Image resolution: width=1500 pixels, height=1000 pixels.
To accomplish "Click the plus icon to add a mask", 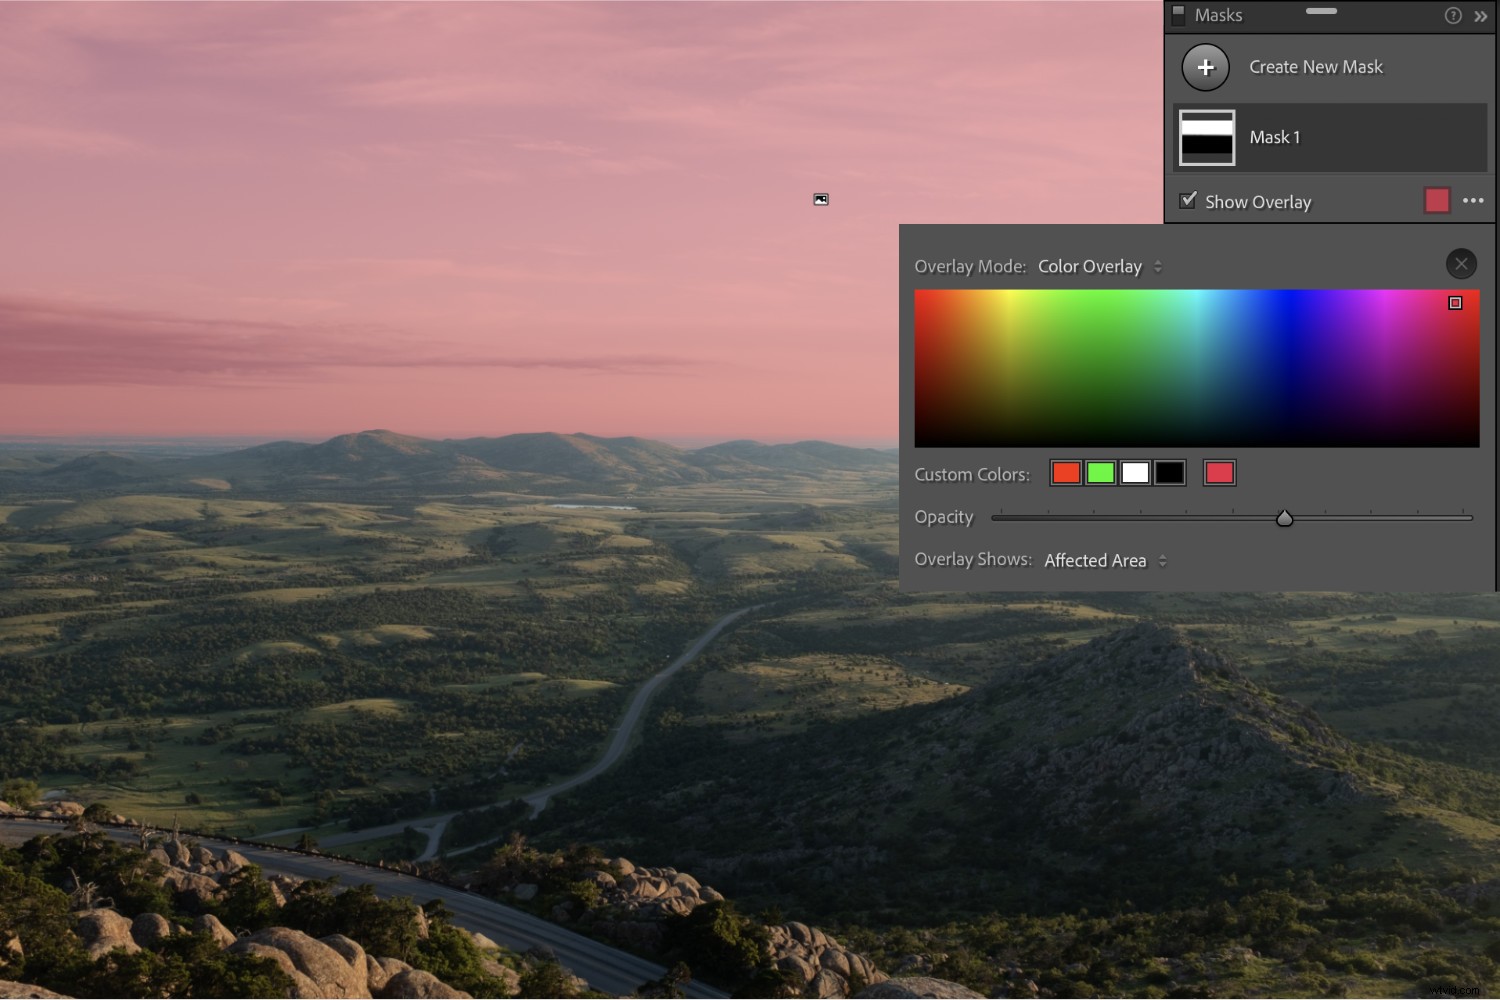I will pos(1206,66).
